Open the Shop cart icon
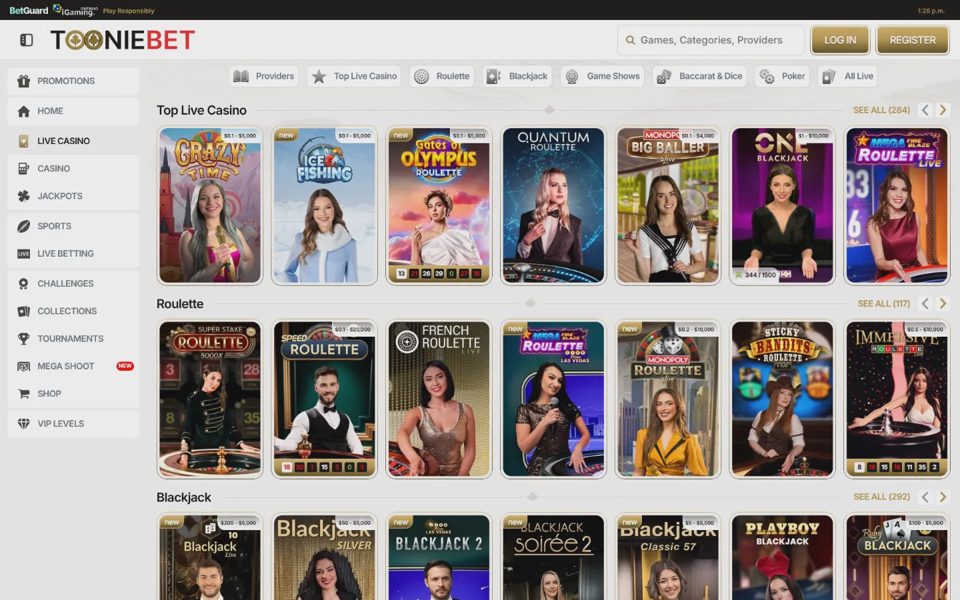The image size is (960, 600). click(23, 394)
